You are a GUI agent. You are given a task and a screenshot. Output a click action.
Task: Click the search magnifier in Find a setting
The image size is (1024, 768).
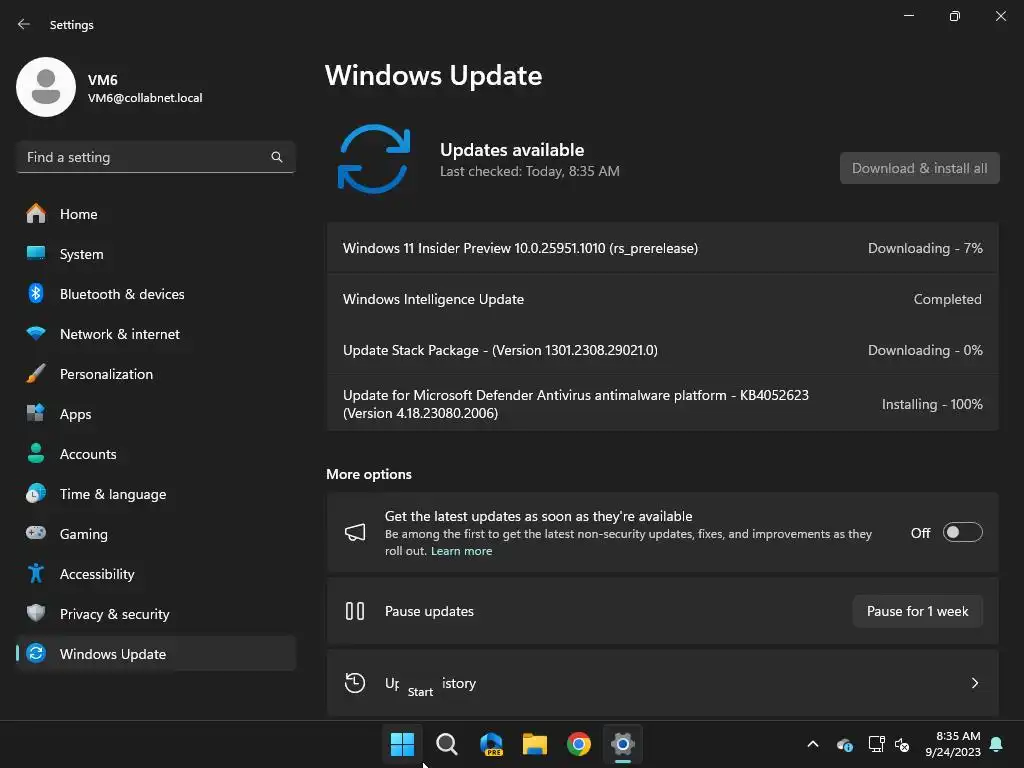(277, 157)
